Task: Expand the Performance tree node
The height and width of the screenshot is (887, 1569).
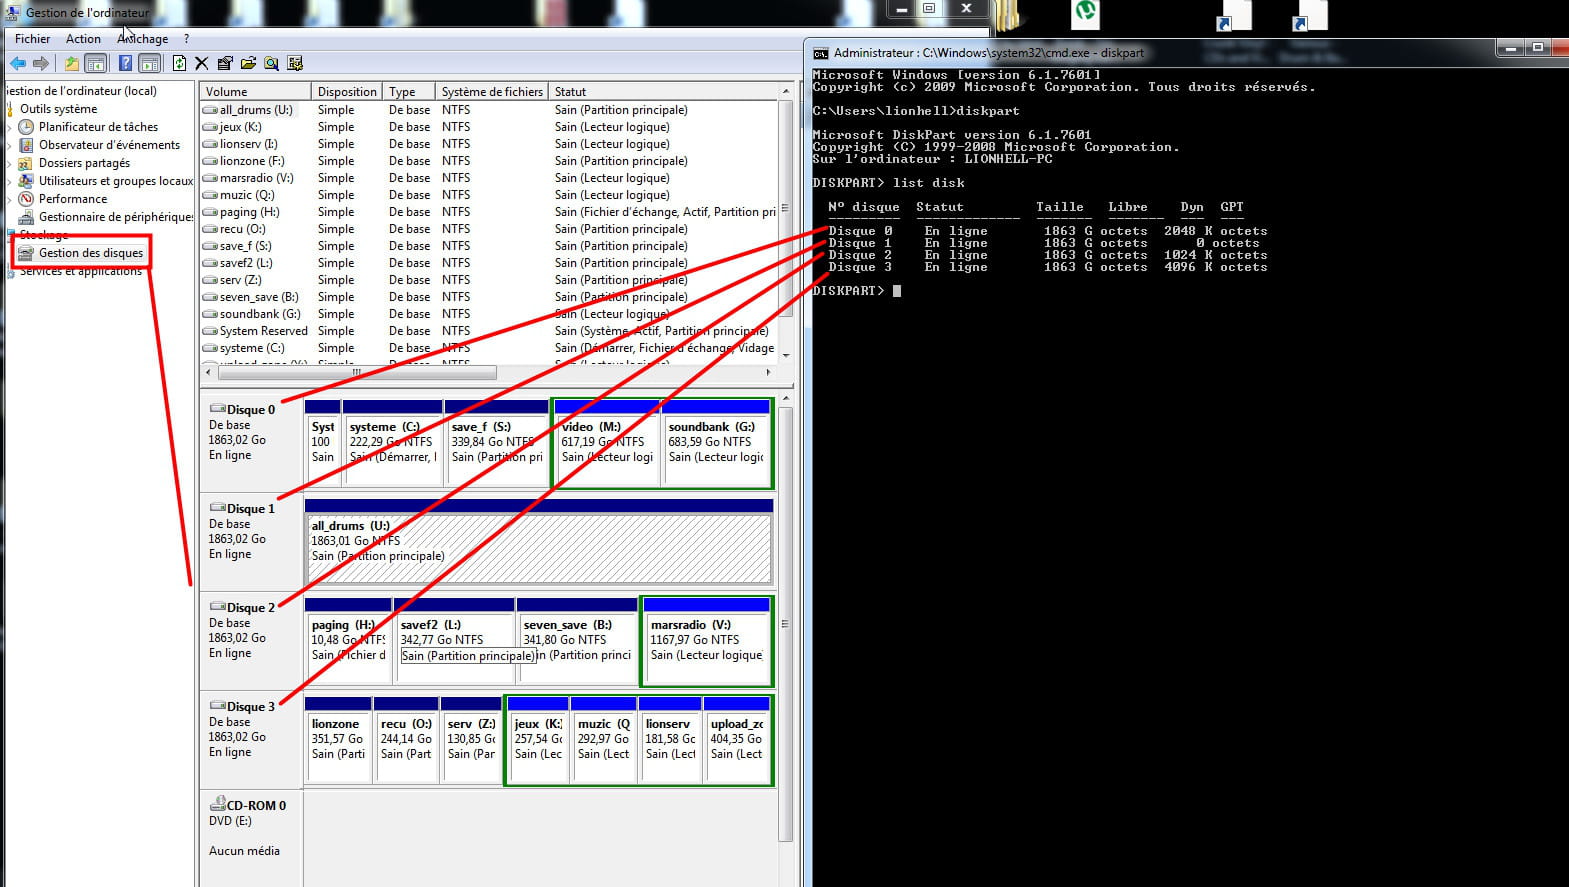Action: coord(10,199)
